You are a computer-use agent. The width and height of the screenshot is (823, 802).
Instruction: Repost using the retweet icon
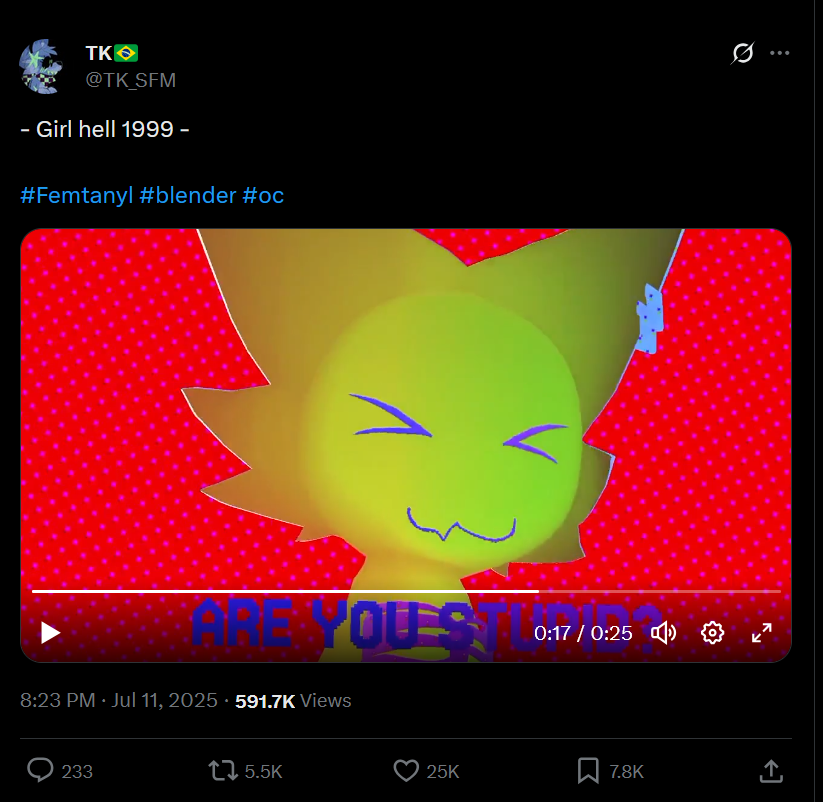point(223,771)
